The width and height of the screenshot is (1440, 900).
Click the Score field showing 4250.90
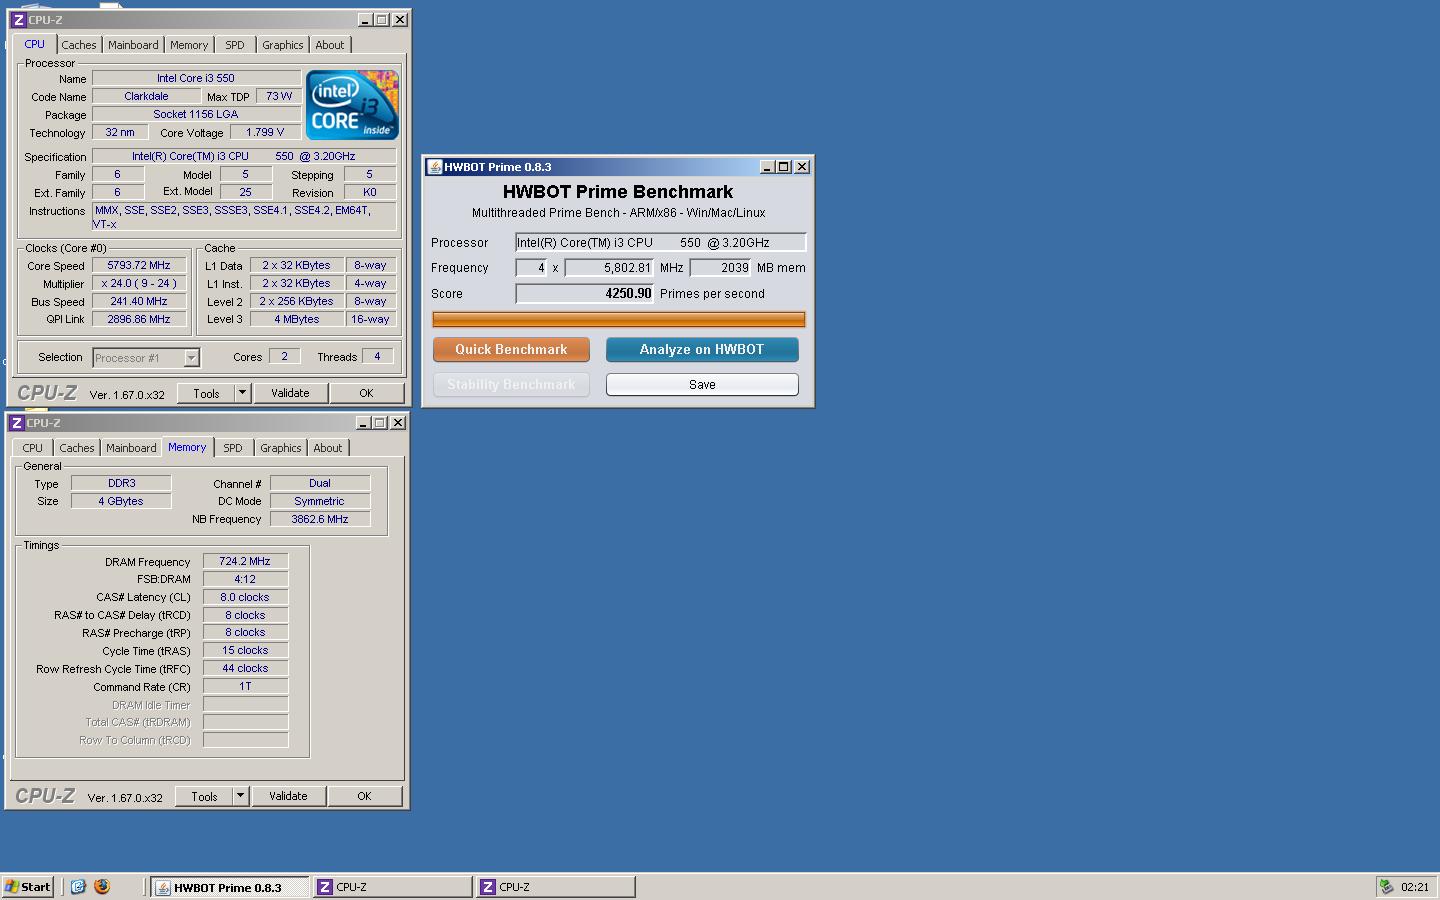(x=584, y=294)
